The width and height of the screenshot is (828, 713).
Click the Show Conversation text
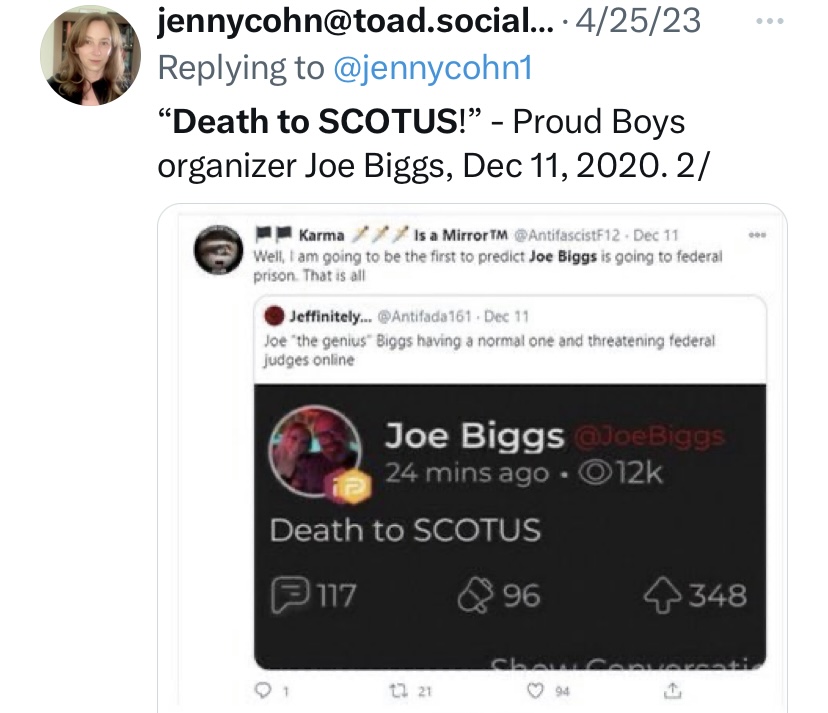628,663
